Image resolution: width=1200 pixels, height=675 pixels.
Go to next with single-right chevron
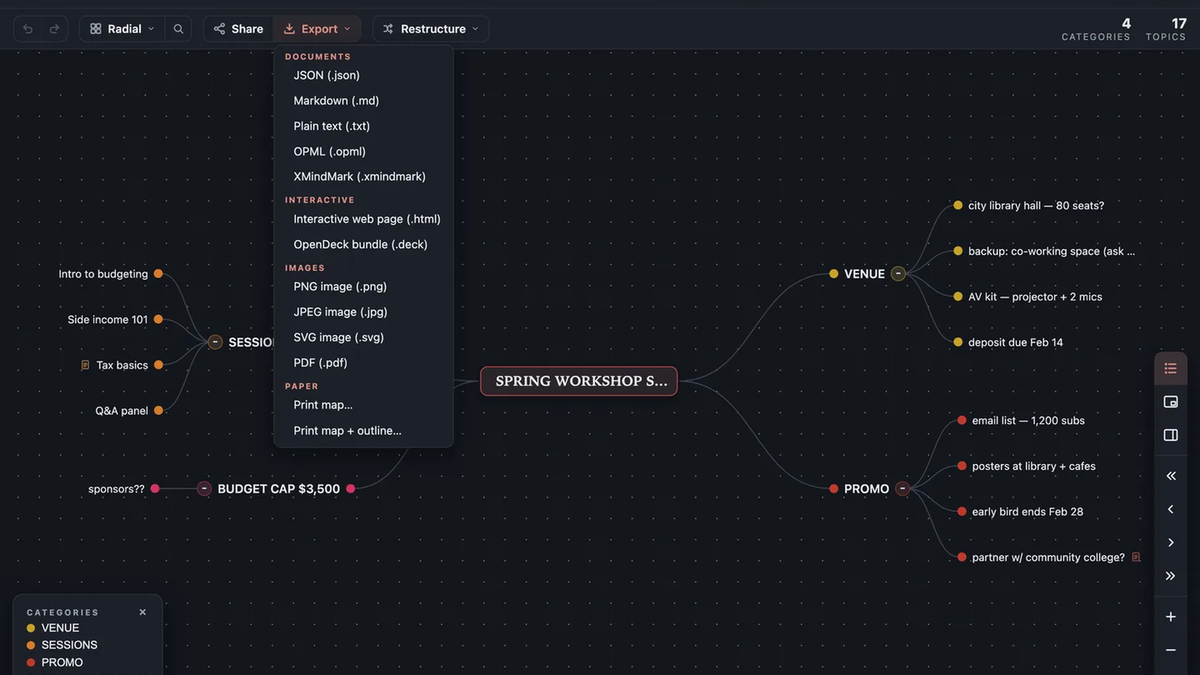1171,542
